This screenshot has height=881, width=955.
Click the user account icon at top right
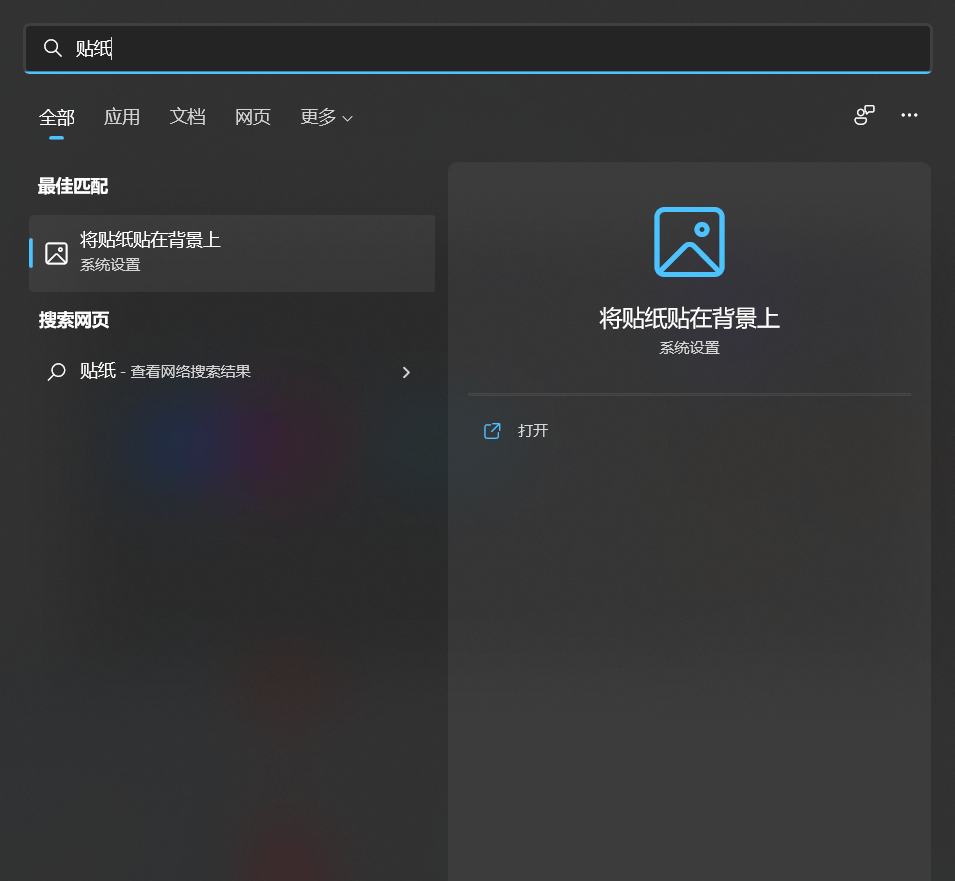click(x=863, y=115)
